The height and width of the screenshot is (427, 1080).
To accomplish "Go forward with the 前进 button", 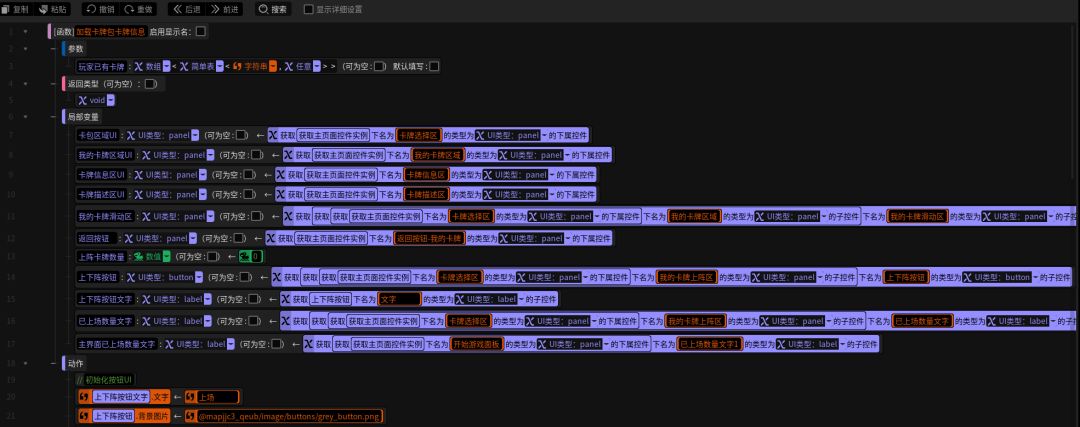I will [x=225, y=10].
